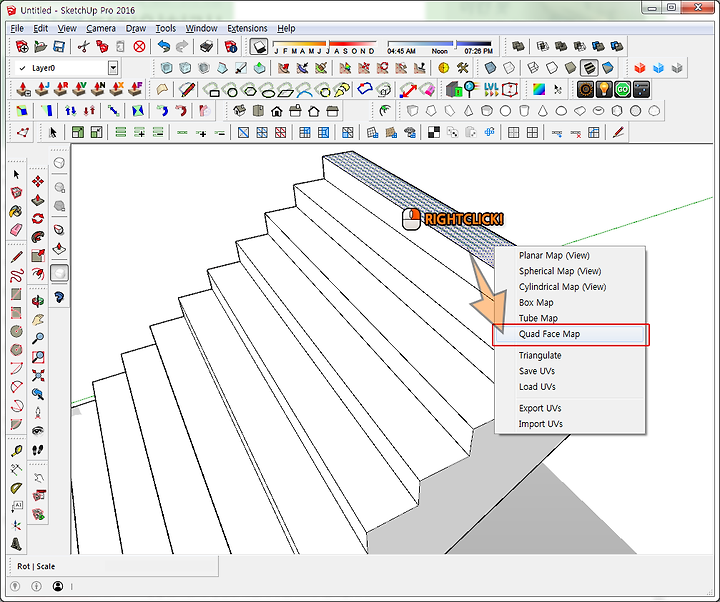Toggle the Layer0 checkmark
Image resolution: width=720 pixels, height=602 pixels.
22,68
